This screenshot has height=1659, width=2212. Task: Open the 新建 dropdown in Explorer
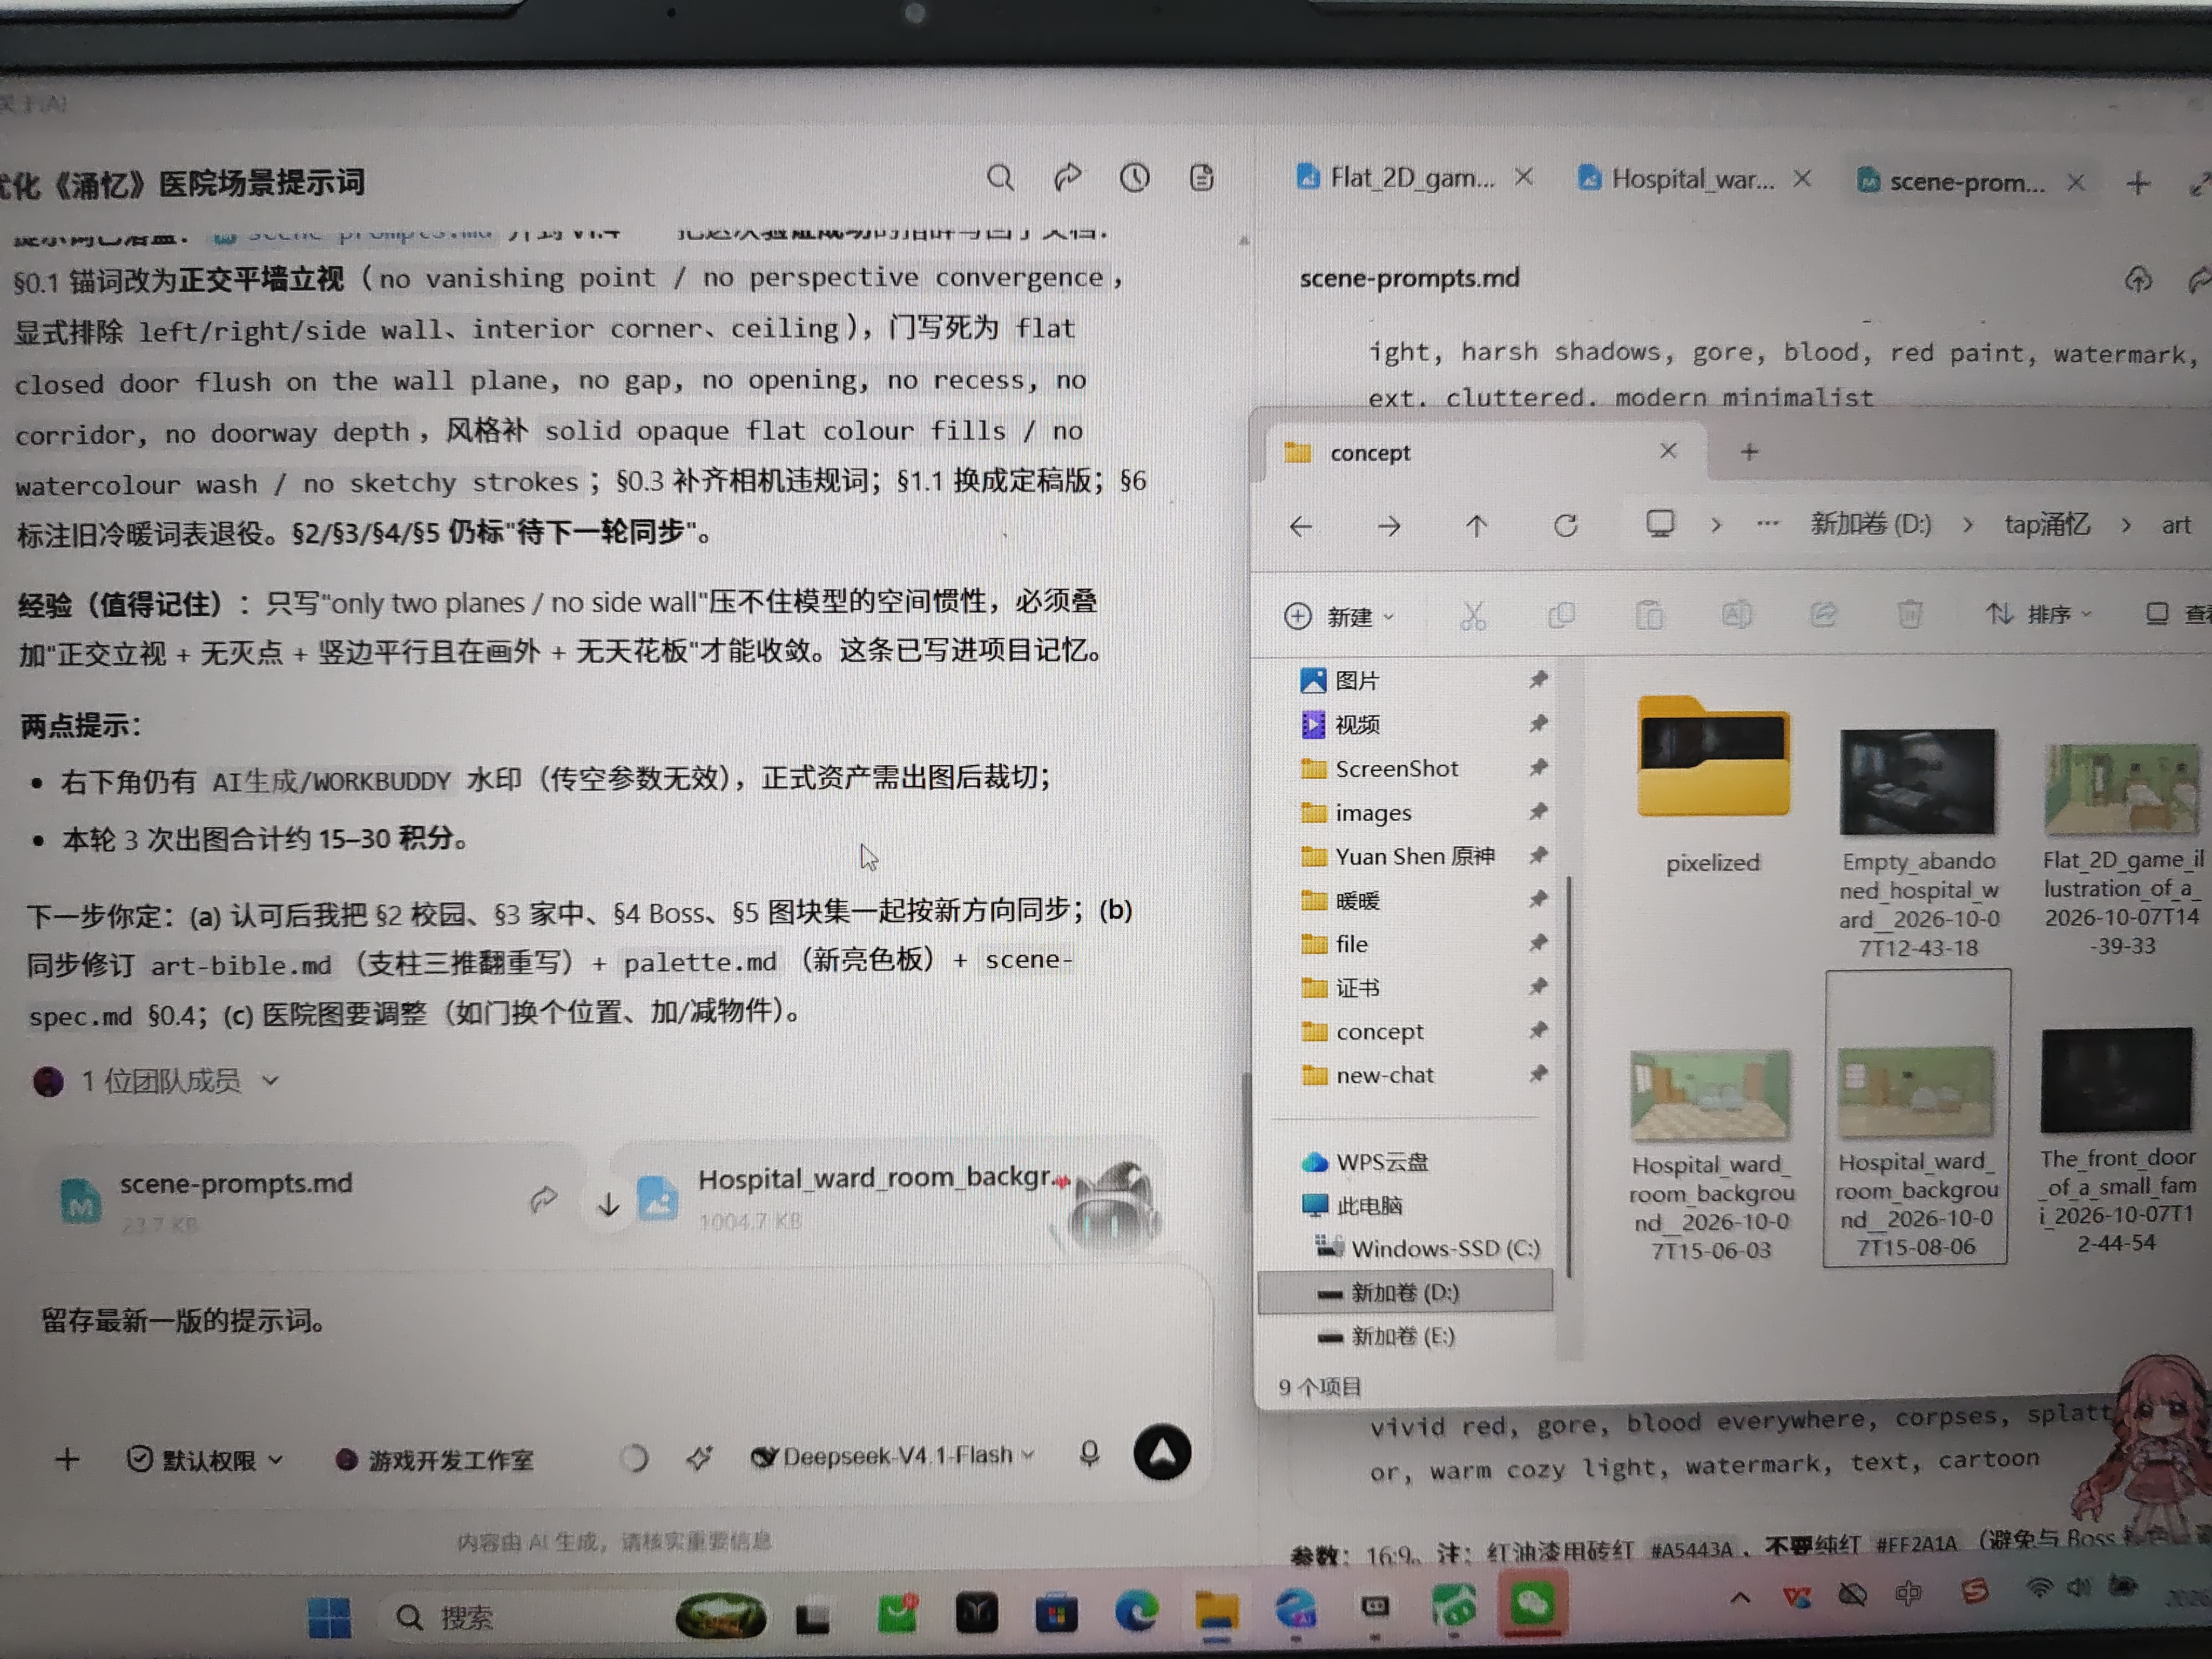tap(1339, 616)
